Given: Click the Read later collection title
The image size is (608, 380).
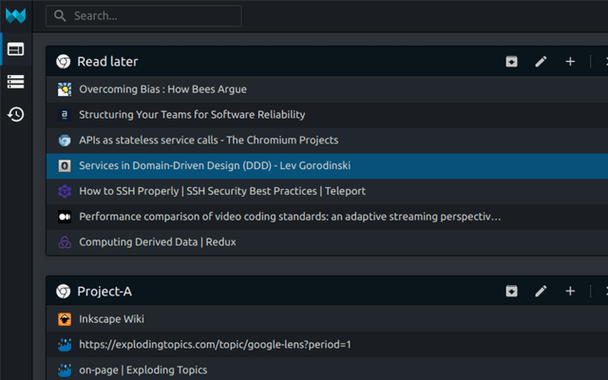Looking at the screenshot, I should pos(107,61).
